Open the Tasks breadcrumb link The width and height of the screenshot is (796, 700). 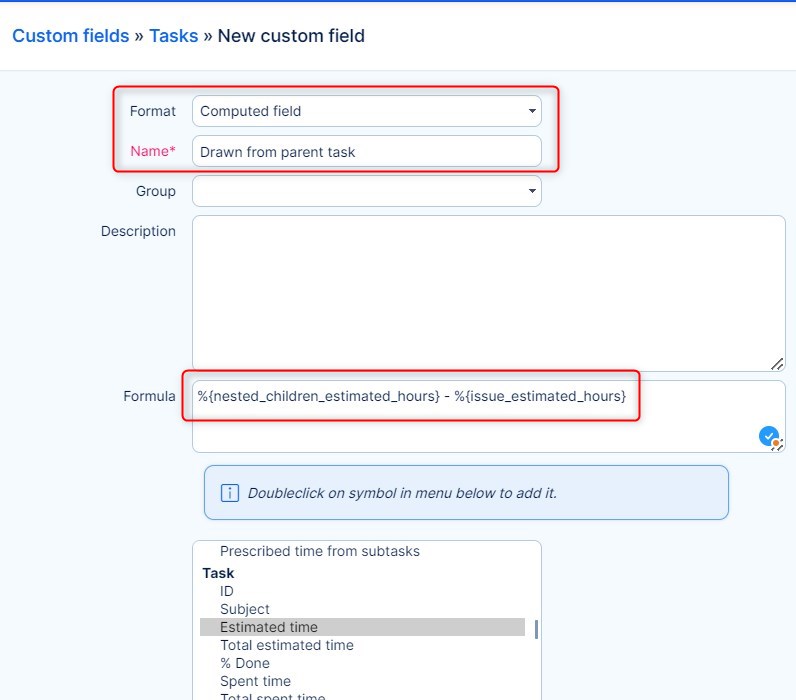click(174, 36)
